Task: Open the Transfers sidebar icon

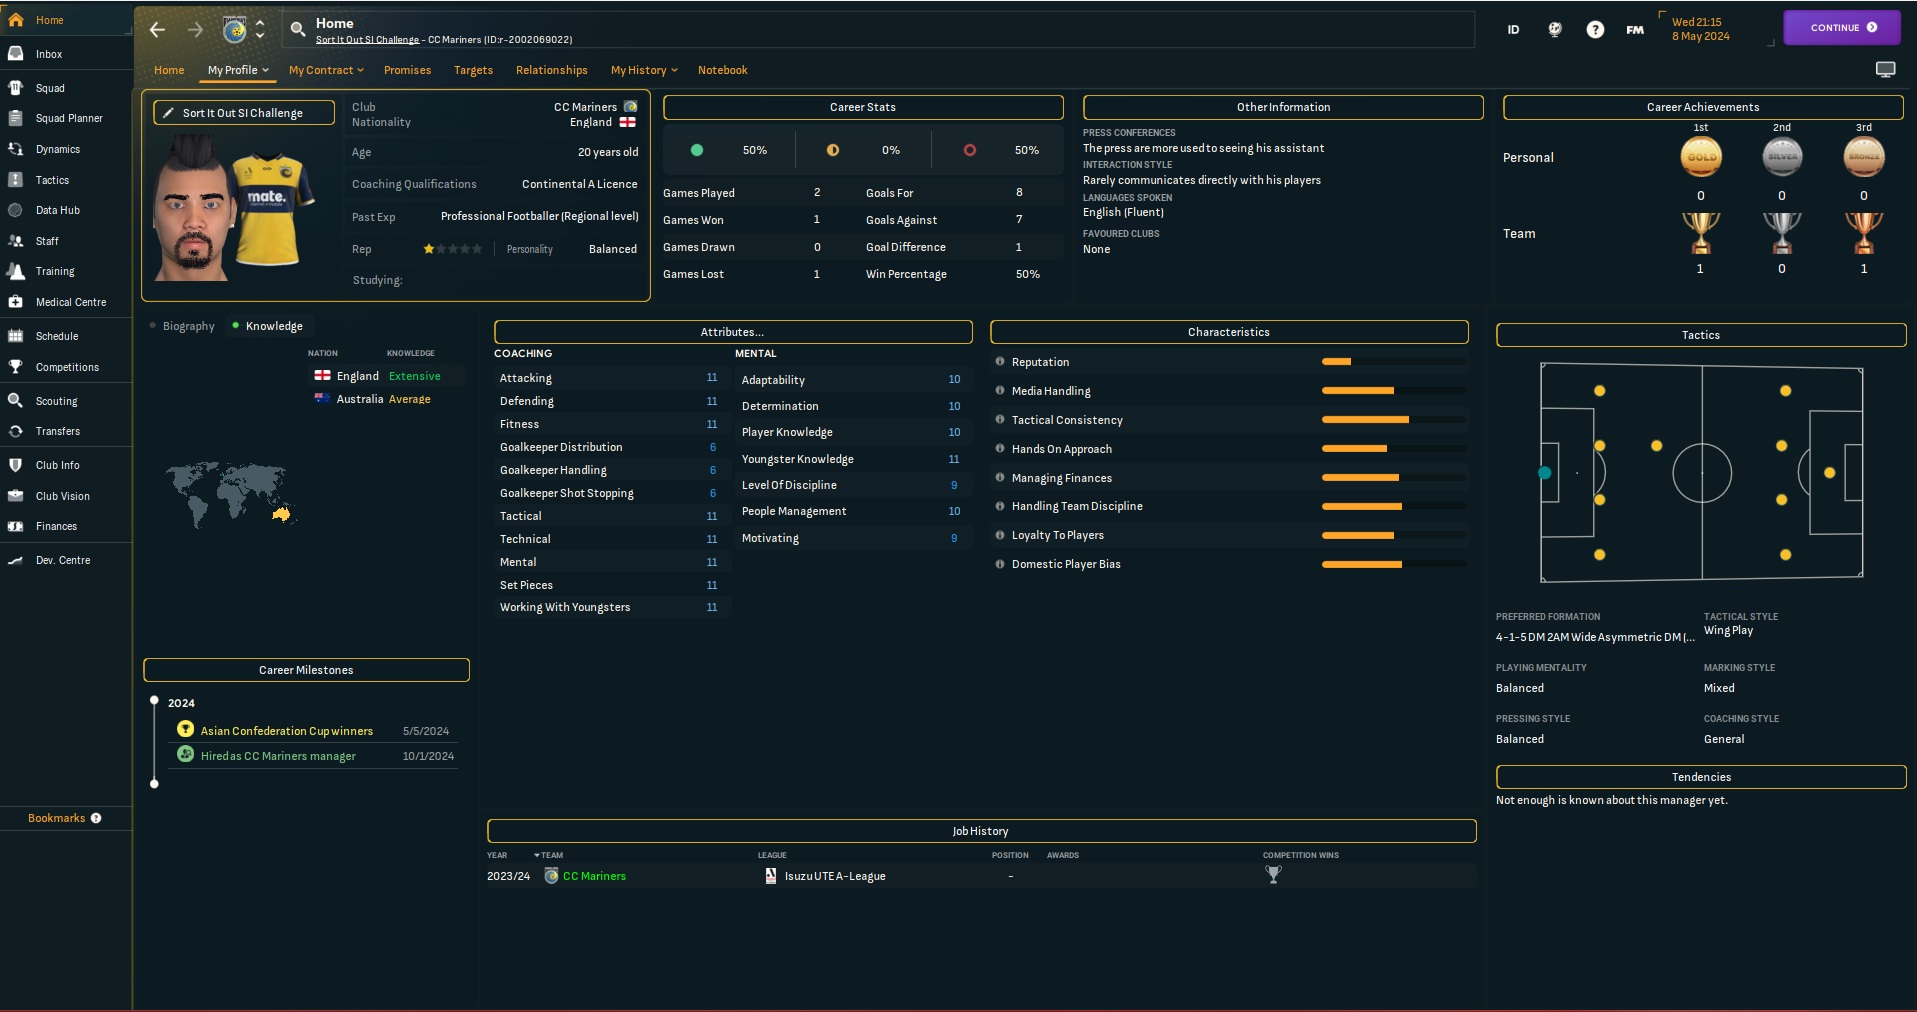Action: [x=16, y=431]
